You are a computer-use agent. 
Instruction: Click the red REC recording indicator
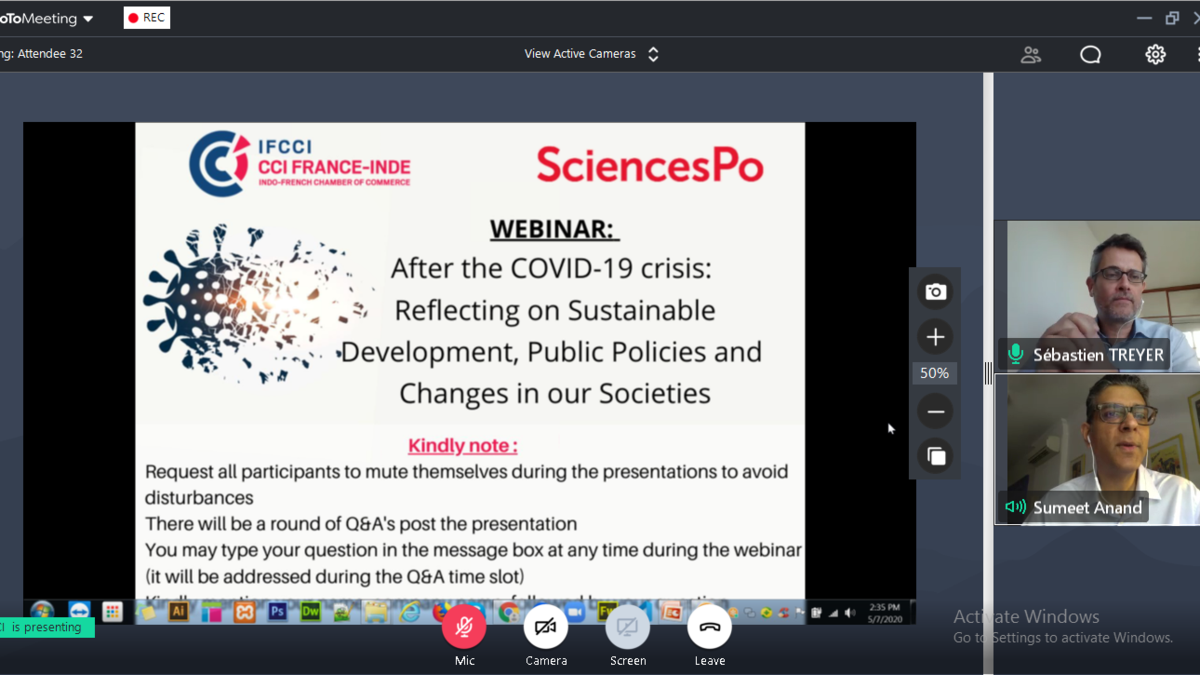147,17
